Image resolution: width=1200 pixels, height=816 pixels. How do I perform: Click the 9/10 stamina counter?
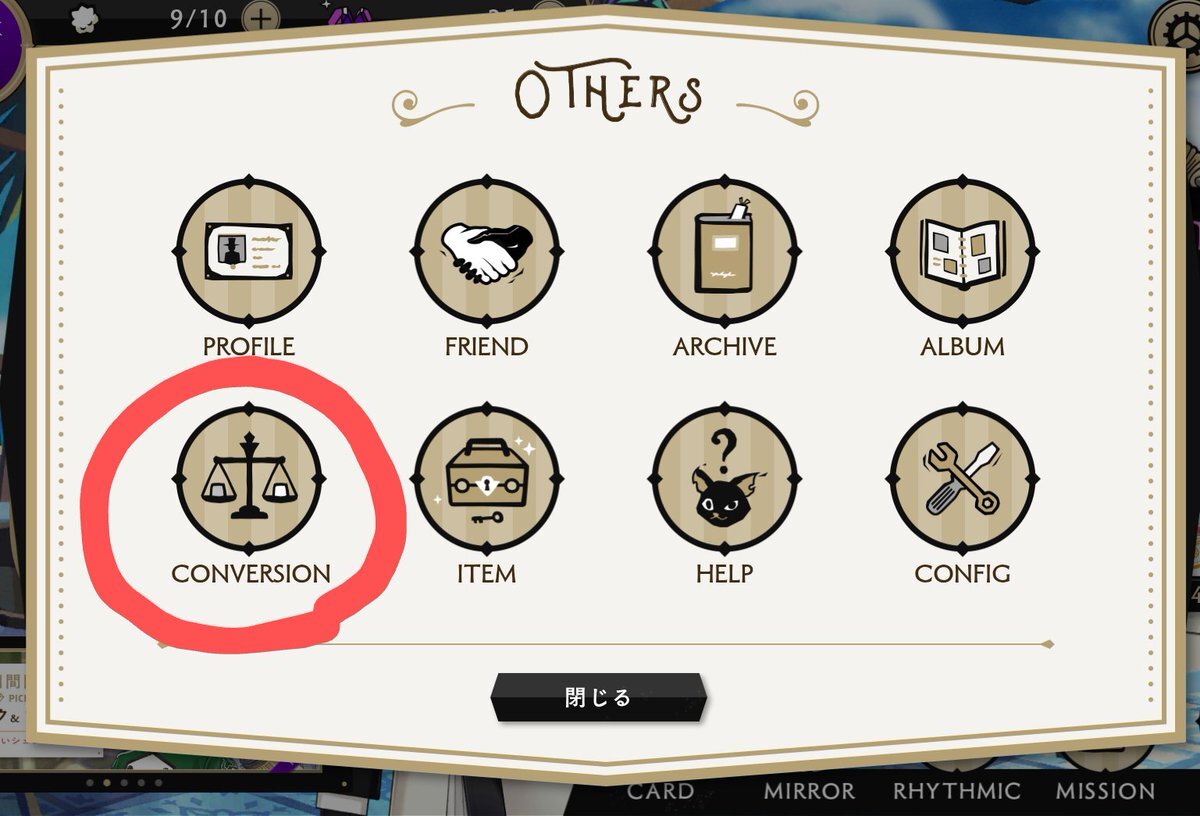coord(199,17)
